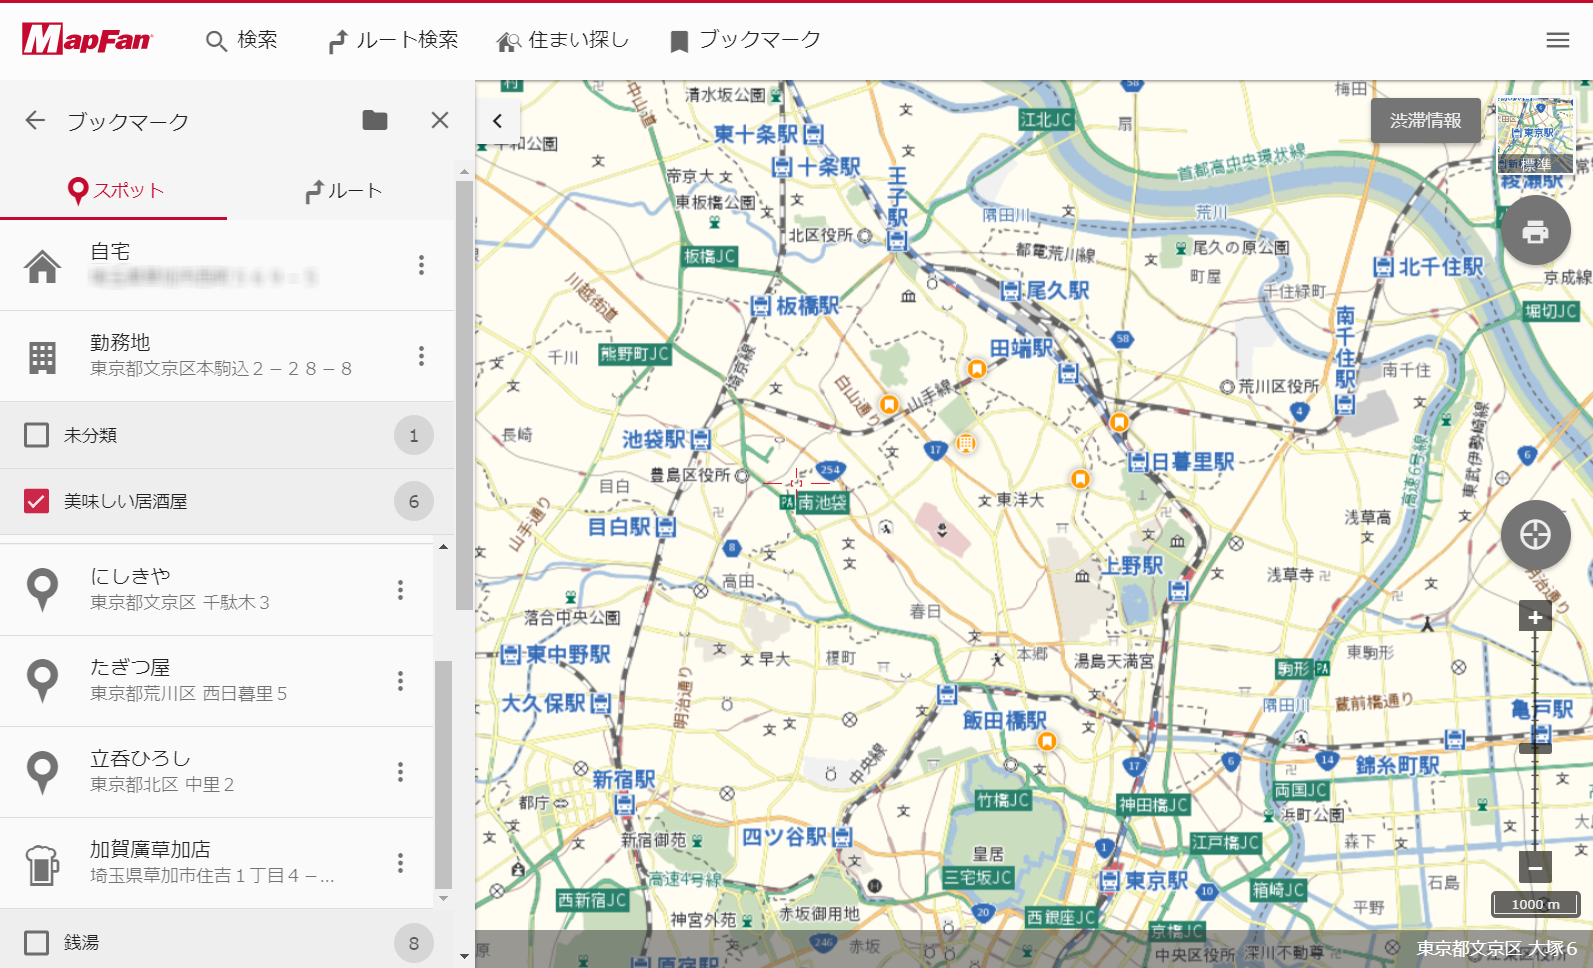
Task: Click the pin icon of 立呑ひろし
Action: coord(42,772)
